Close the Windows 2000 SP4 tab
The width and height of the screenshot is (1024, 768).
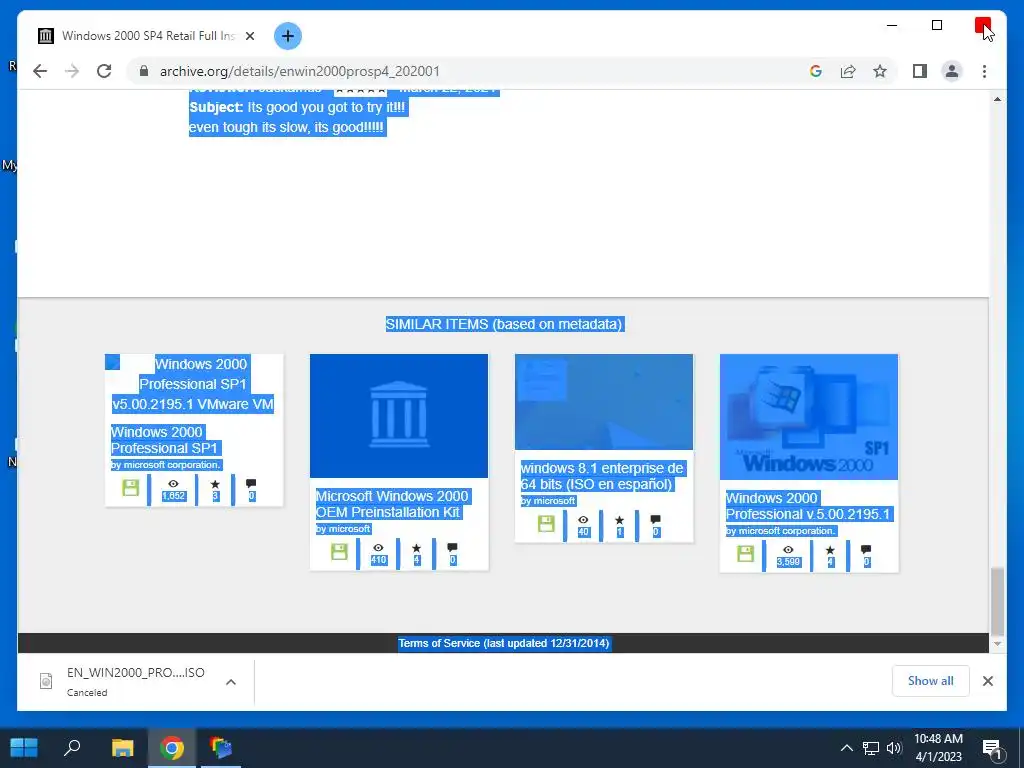(249, 36)
